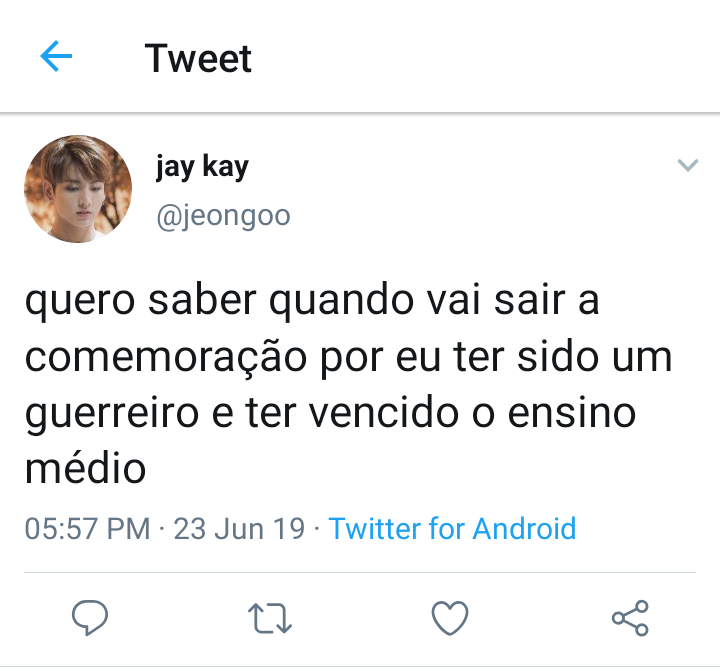Viewport: 720px width, 671px height.
Task: Tap the 23 Jun 19 date
Action: 239,529
